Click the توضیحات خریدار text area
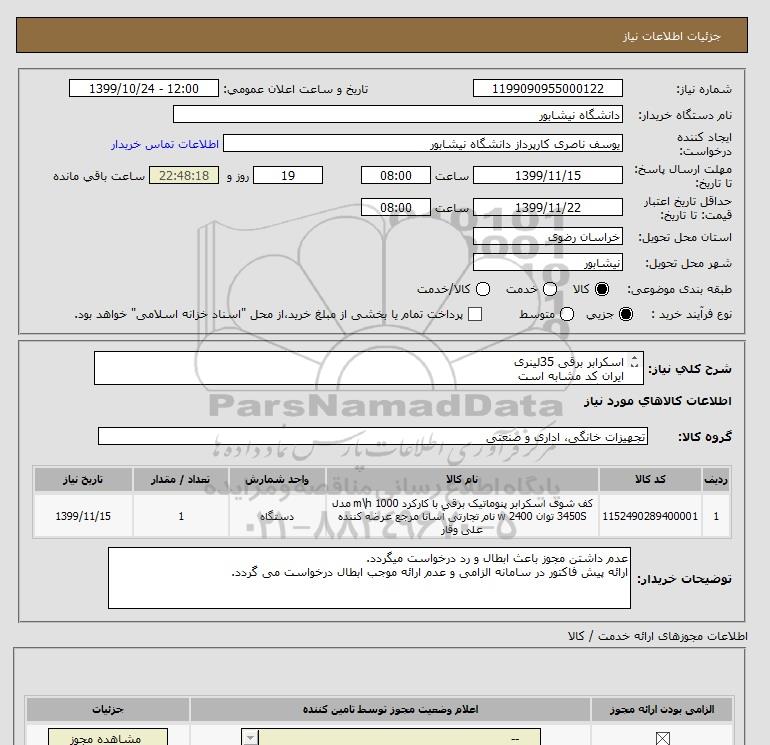Screen dimensions: 770x745 369,578
